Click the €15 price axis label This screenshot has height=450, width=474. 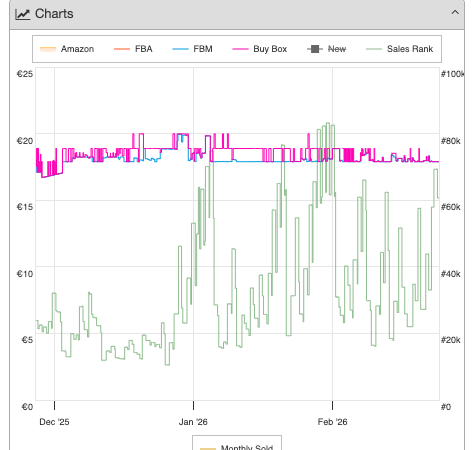pyautogui.click(x=25, y=207)
